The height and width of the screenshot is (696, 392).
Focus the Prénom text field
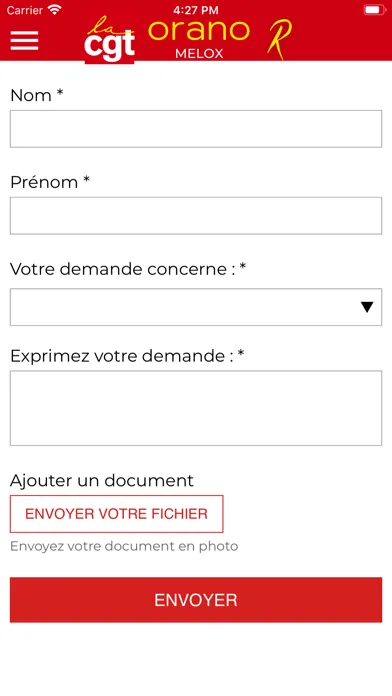(x=196, y=216)
